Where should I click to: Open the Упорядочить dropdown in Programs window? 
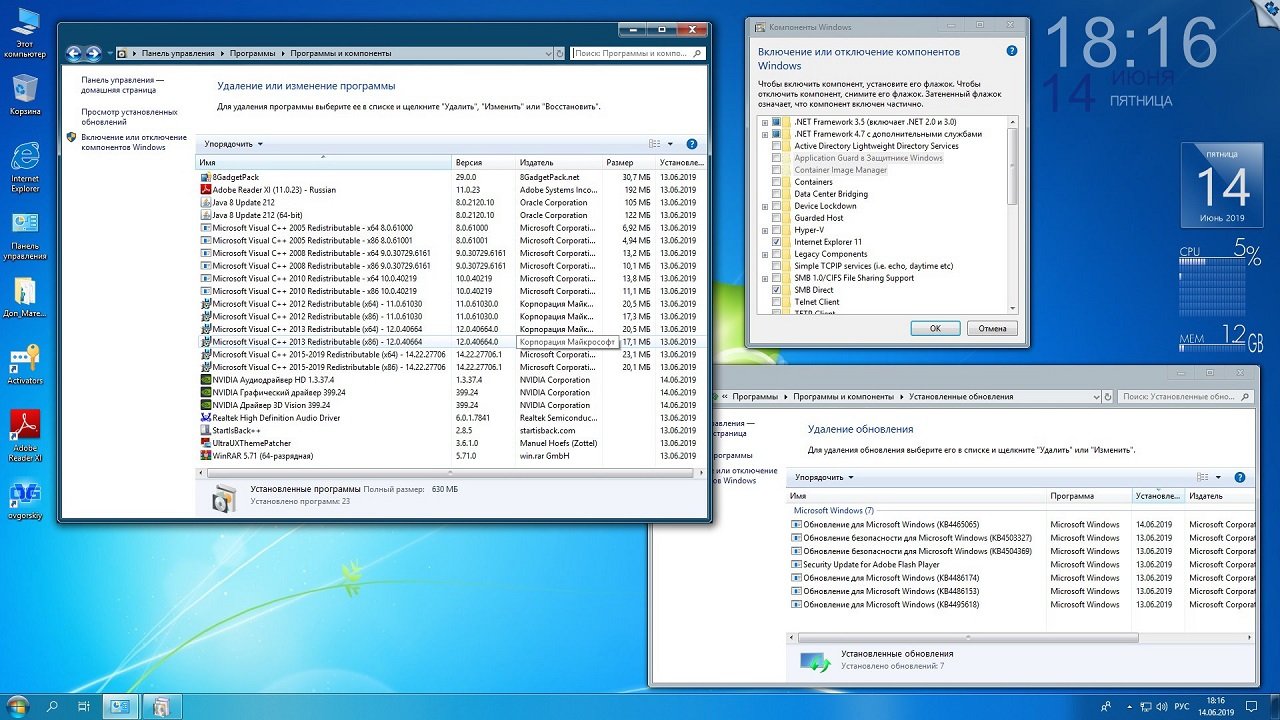pos(233,144)
